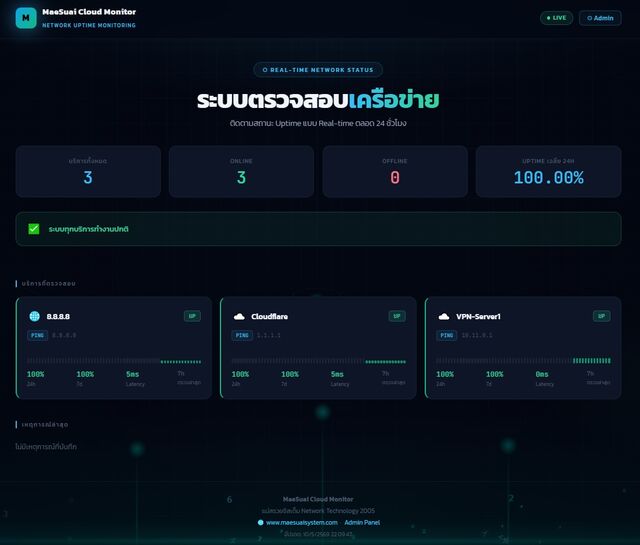This screenshot has width=640, height=545.
Task: Open the Cloudflare service title
Action: (x=269, y=316)
